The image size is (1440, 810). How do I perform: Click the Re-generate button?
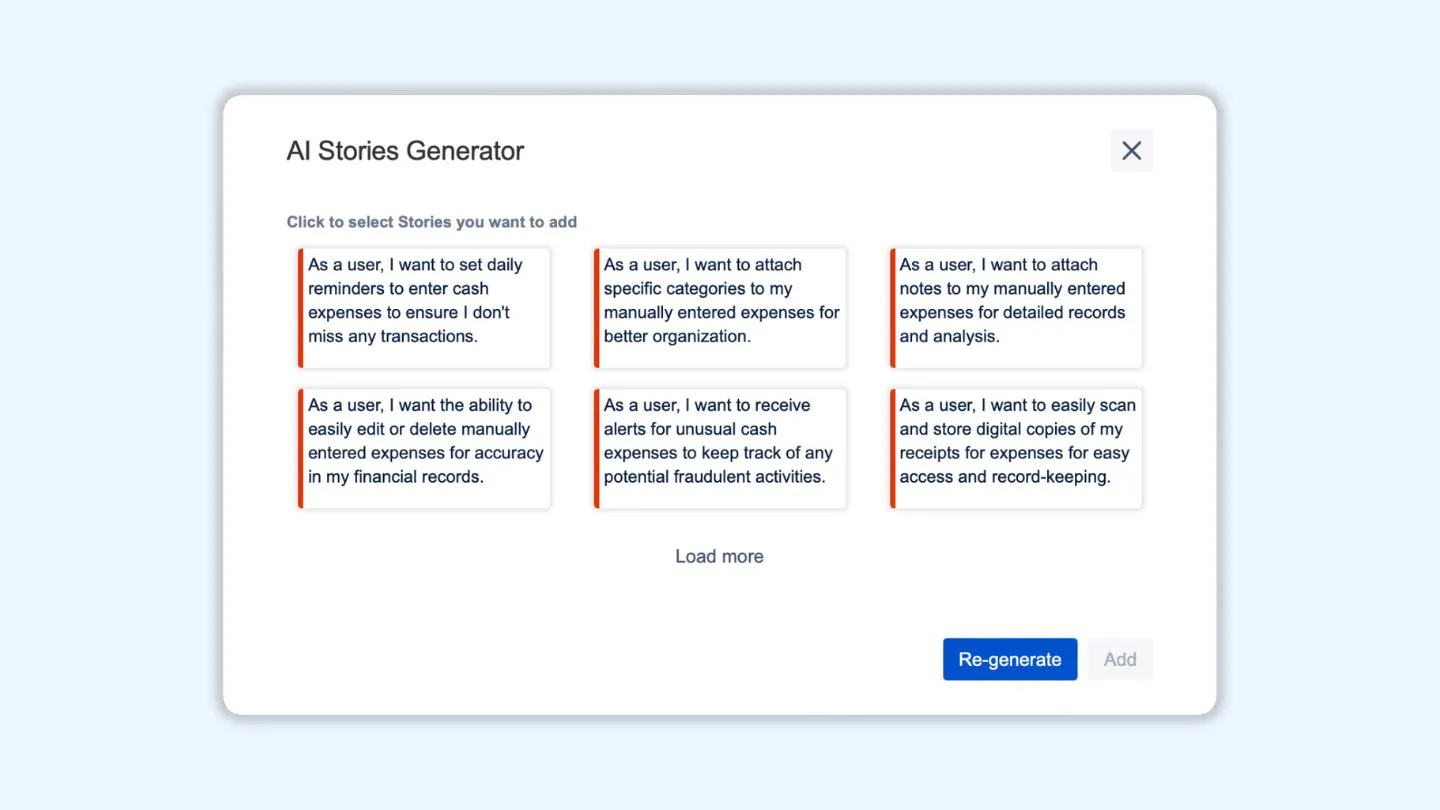[x=1010, y=659]
